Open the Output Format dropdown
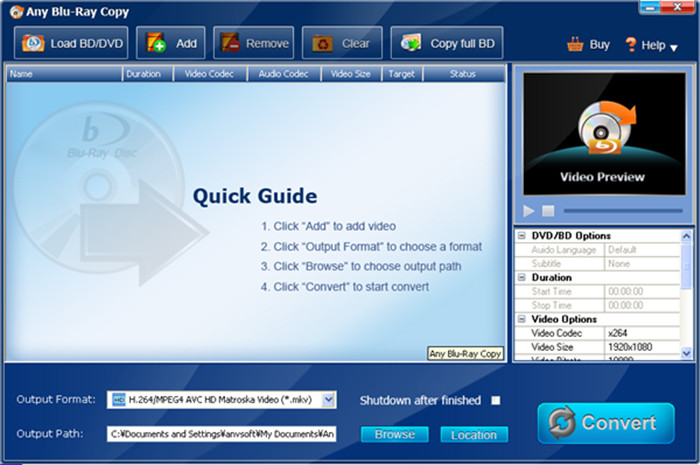This screenshot has height=465, width=700. coord(329,399)
